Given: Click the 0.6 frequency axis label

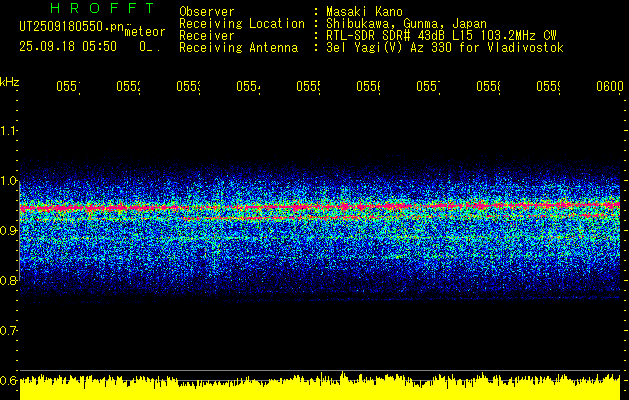Looking at the screenshot, I should pyautogui.click(x=8, y=380).
